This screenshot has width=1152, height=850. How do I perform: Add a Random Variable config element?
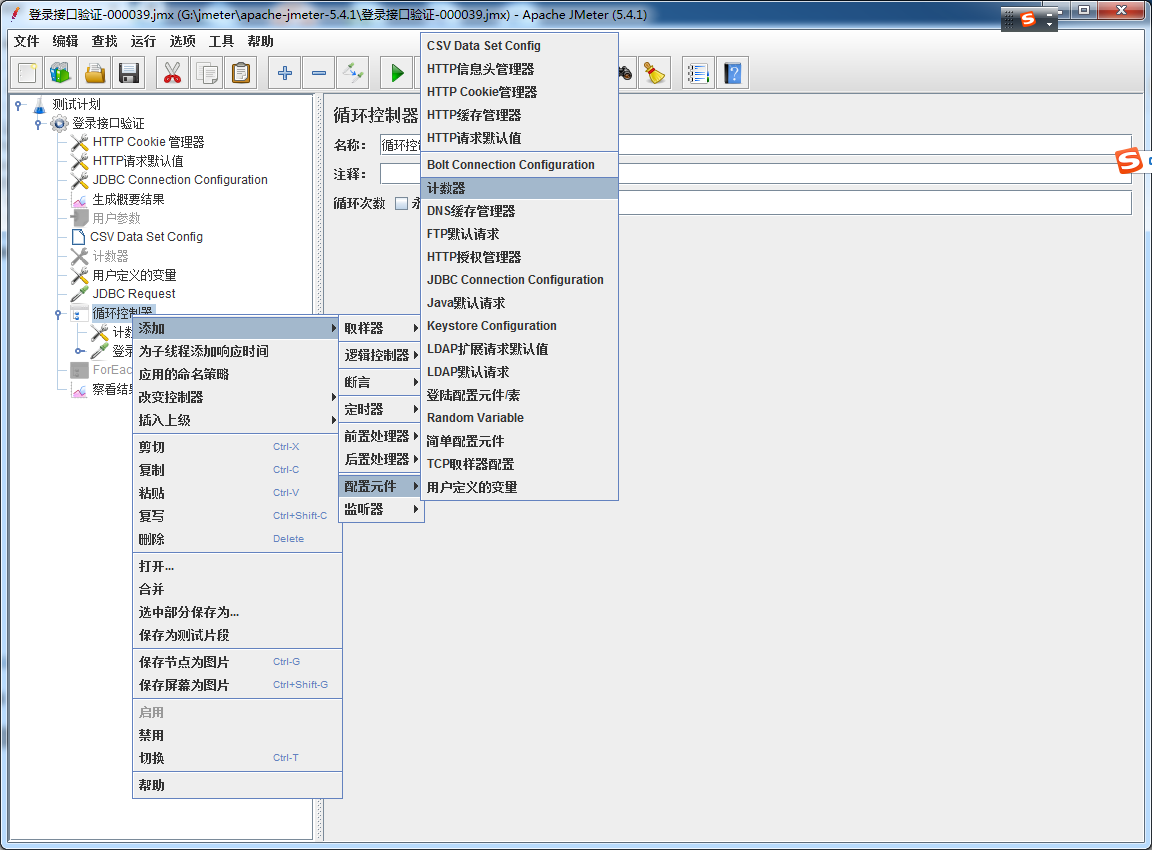519,417
